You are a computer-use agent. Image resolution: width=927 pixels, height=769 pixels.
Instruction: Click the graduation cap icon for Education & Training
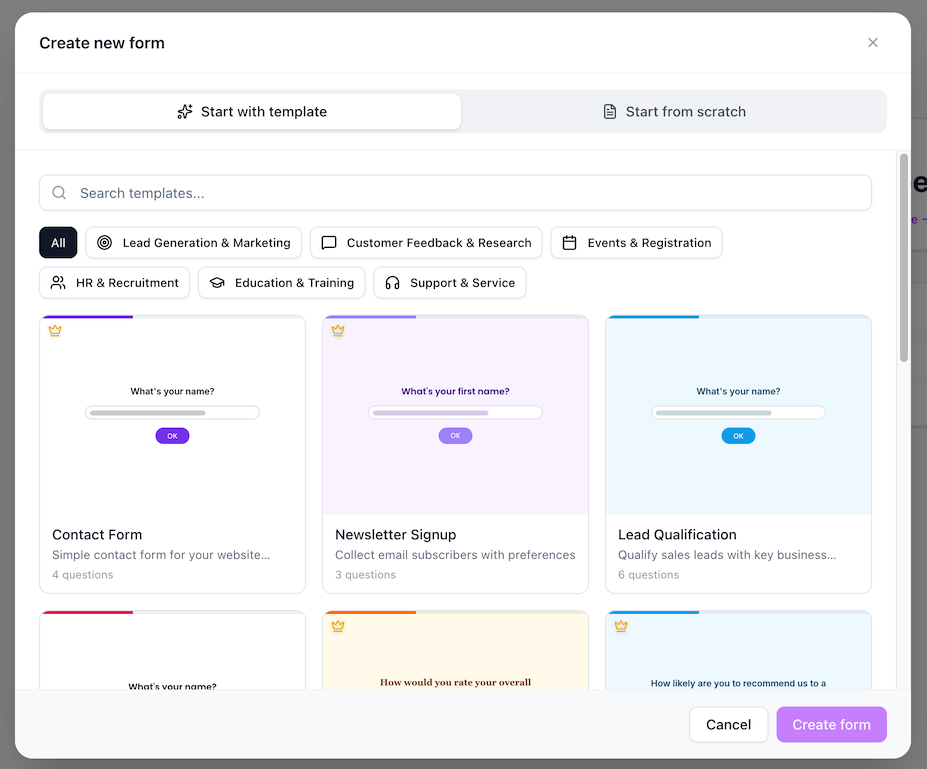pos(217,283)
